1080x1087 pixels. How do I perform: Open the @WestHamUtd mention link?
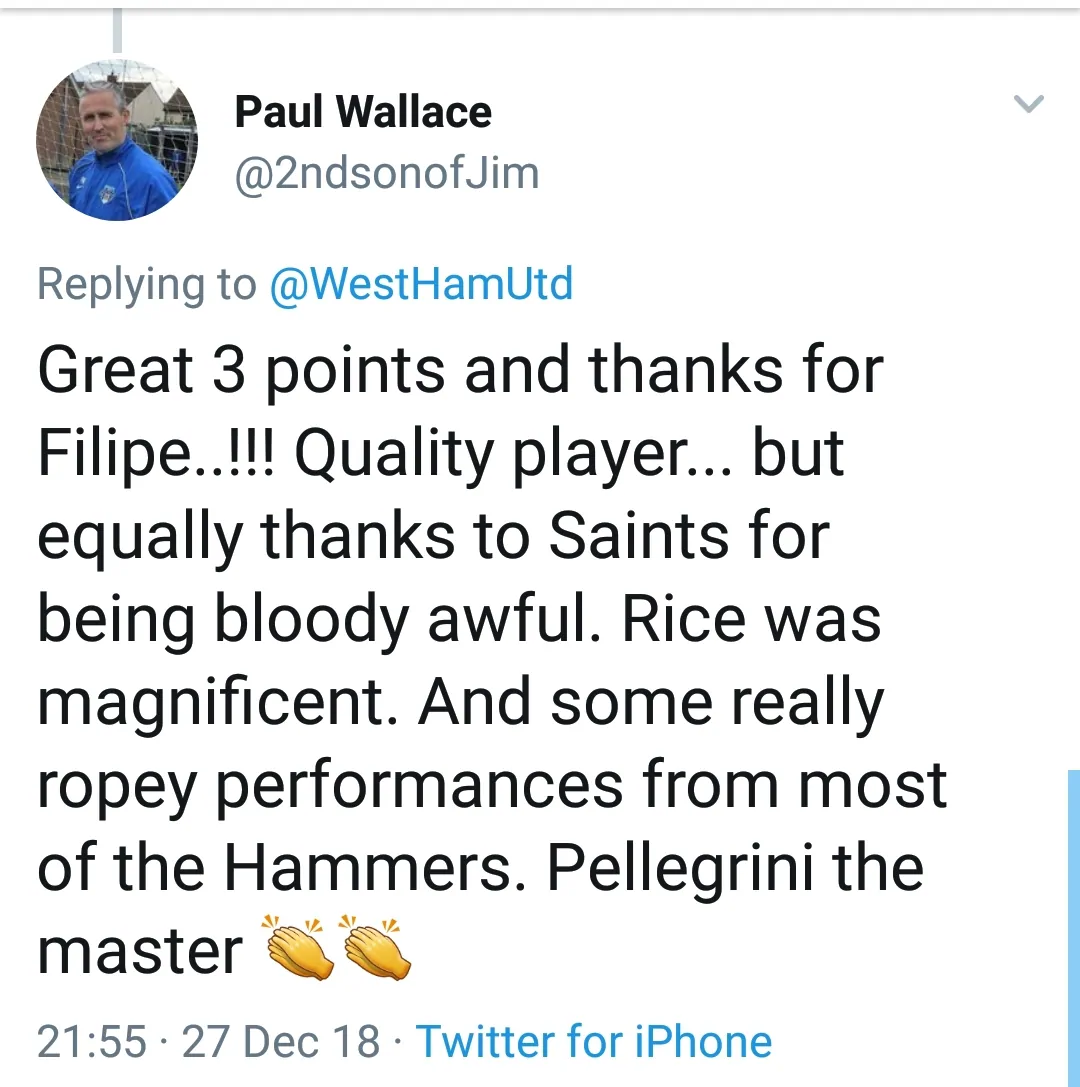421,284
